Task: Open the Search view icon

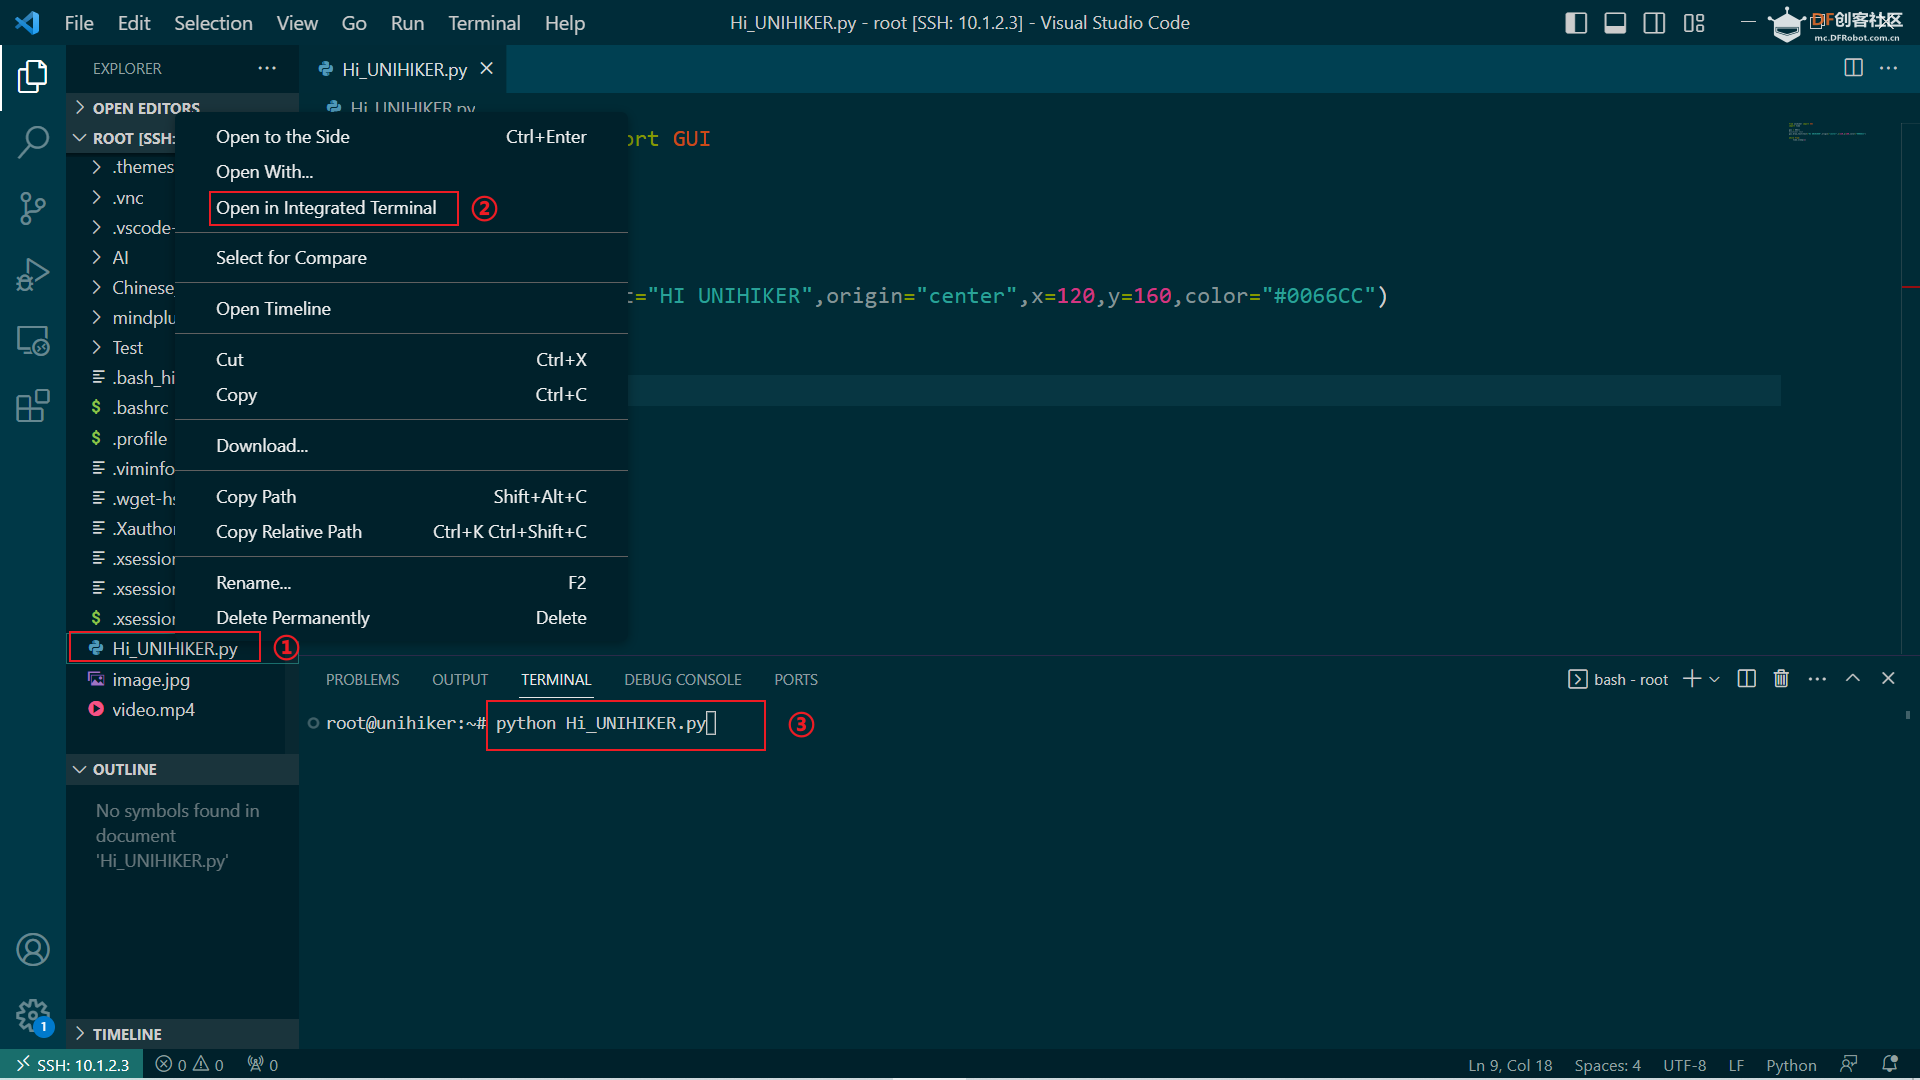Action: click(x=32, y=142)
